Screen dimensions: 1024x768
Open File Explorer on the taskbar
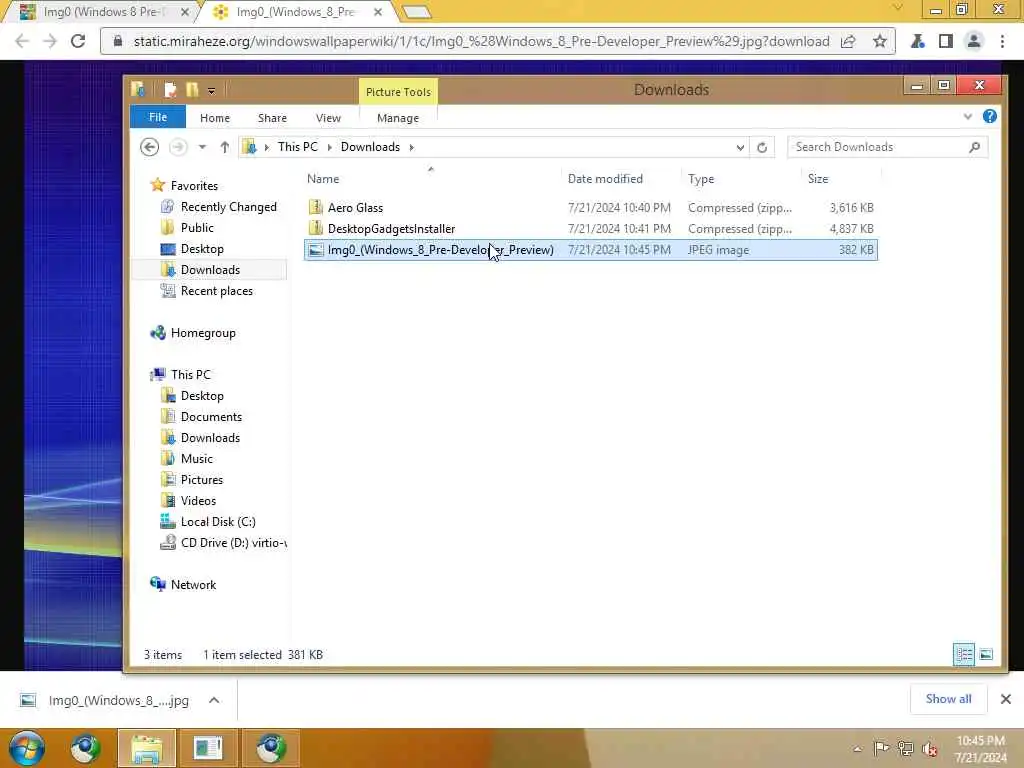[146, 748]
